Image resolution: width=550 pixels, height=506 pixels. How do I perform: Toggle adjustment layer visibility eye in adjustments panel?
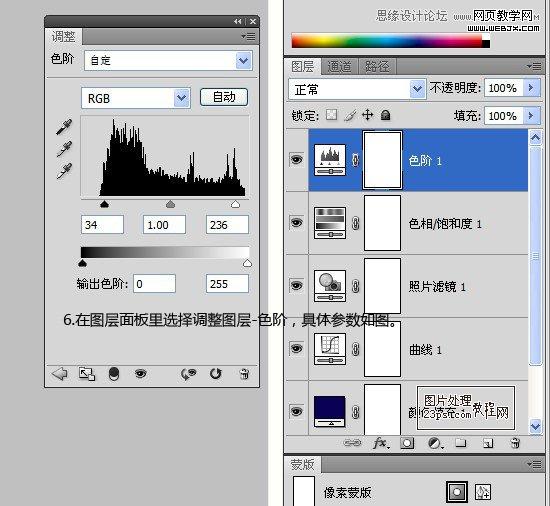tap(140, 374)
